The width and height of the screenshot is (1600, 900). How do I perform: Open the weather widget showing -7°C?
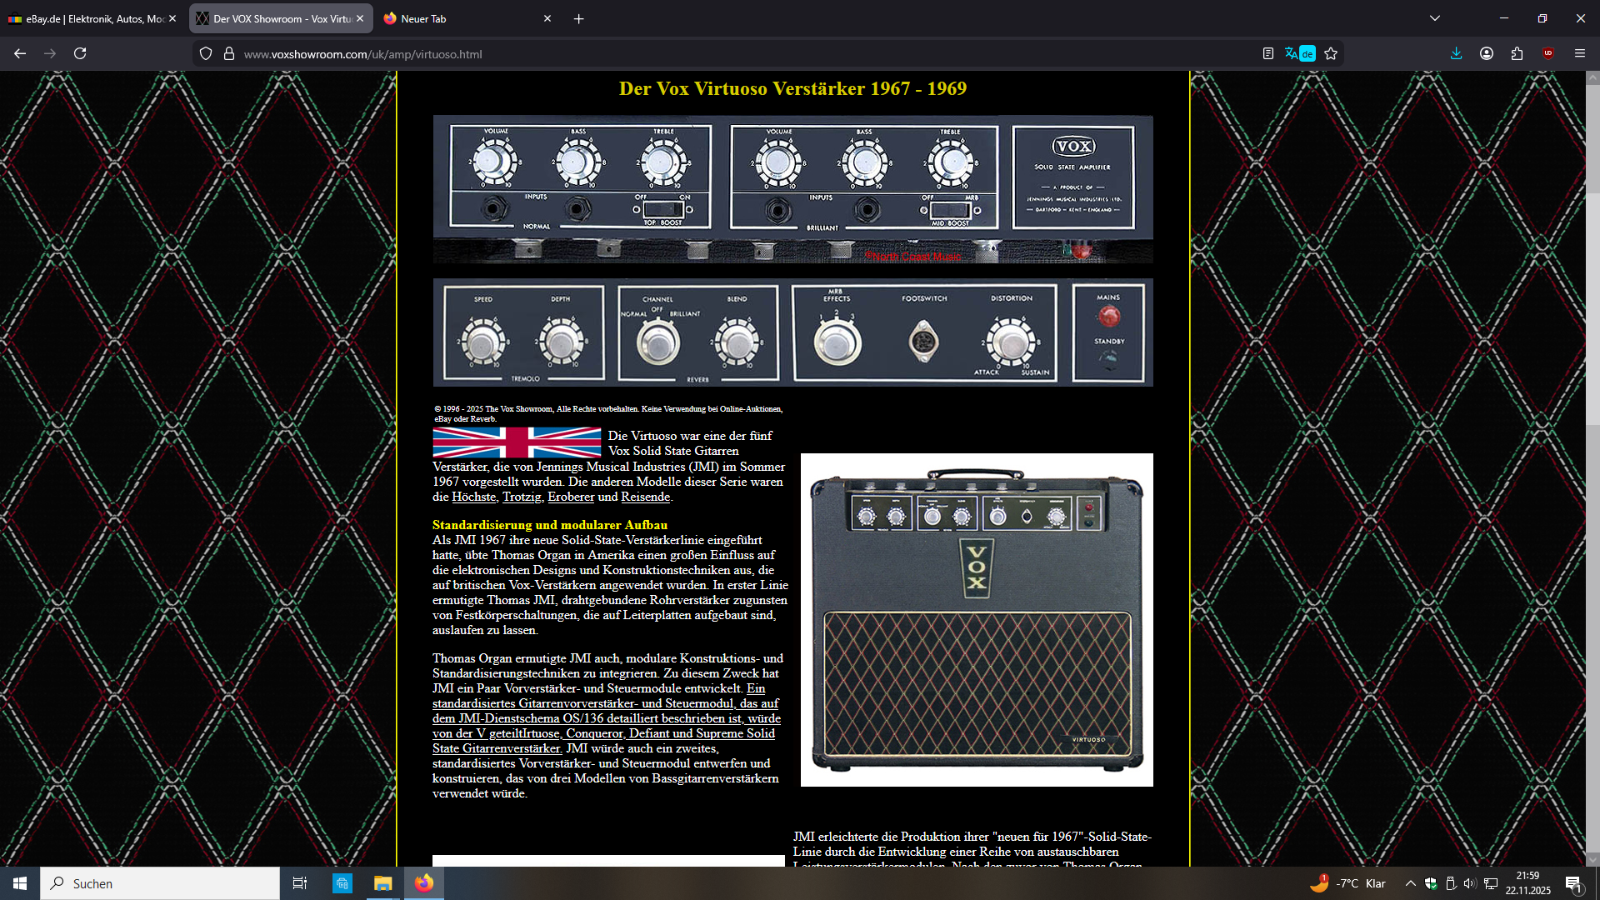coord(1348,883)
